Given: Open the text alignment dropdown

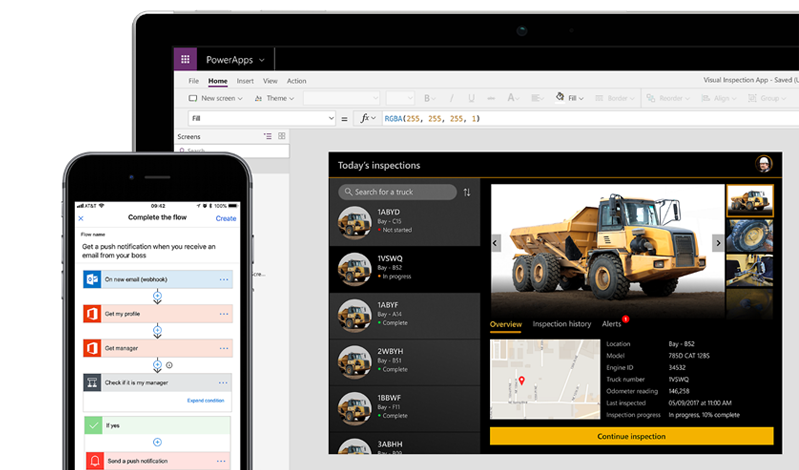Looking at the screenshot, I should point(538,98).
